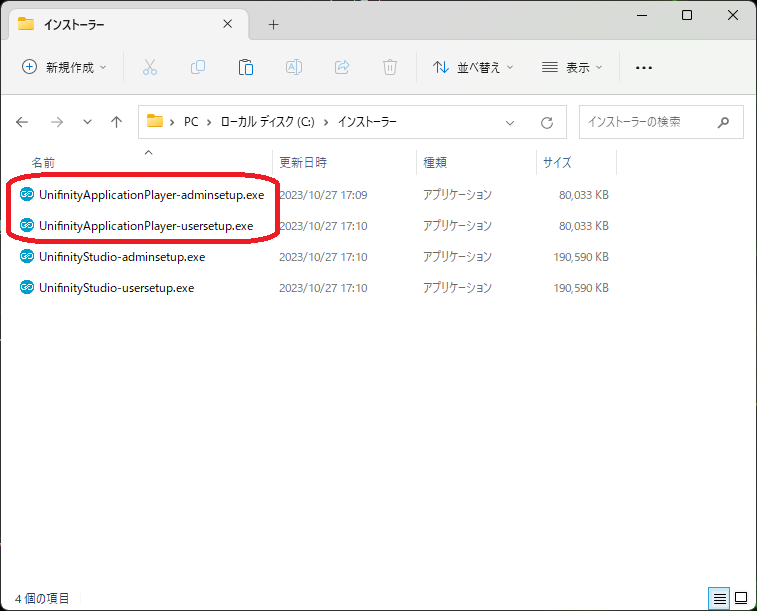Screen dimensions: 757x611
Task: Sort files by 更新日時 column header
Action: coord(303,162)
